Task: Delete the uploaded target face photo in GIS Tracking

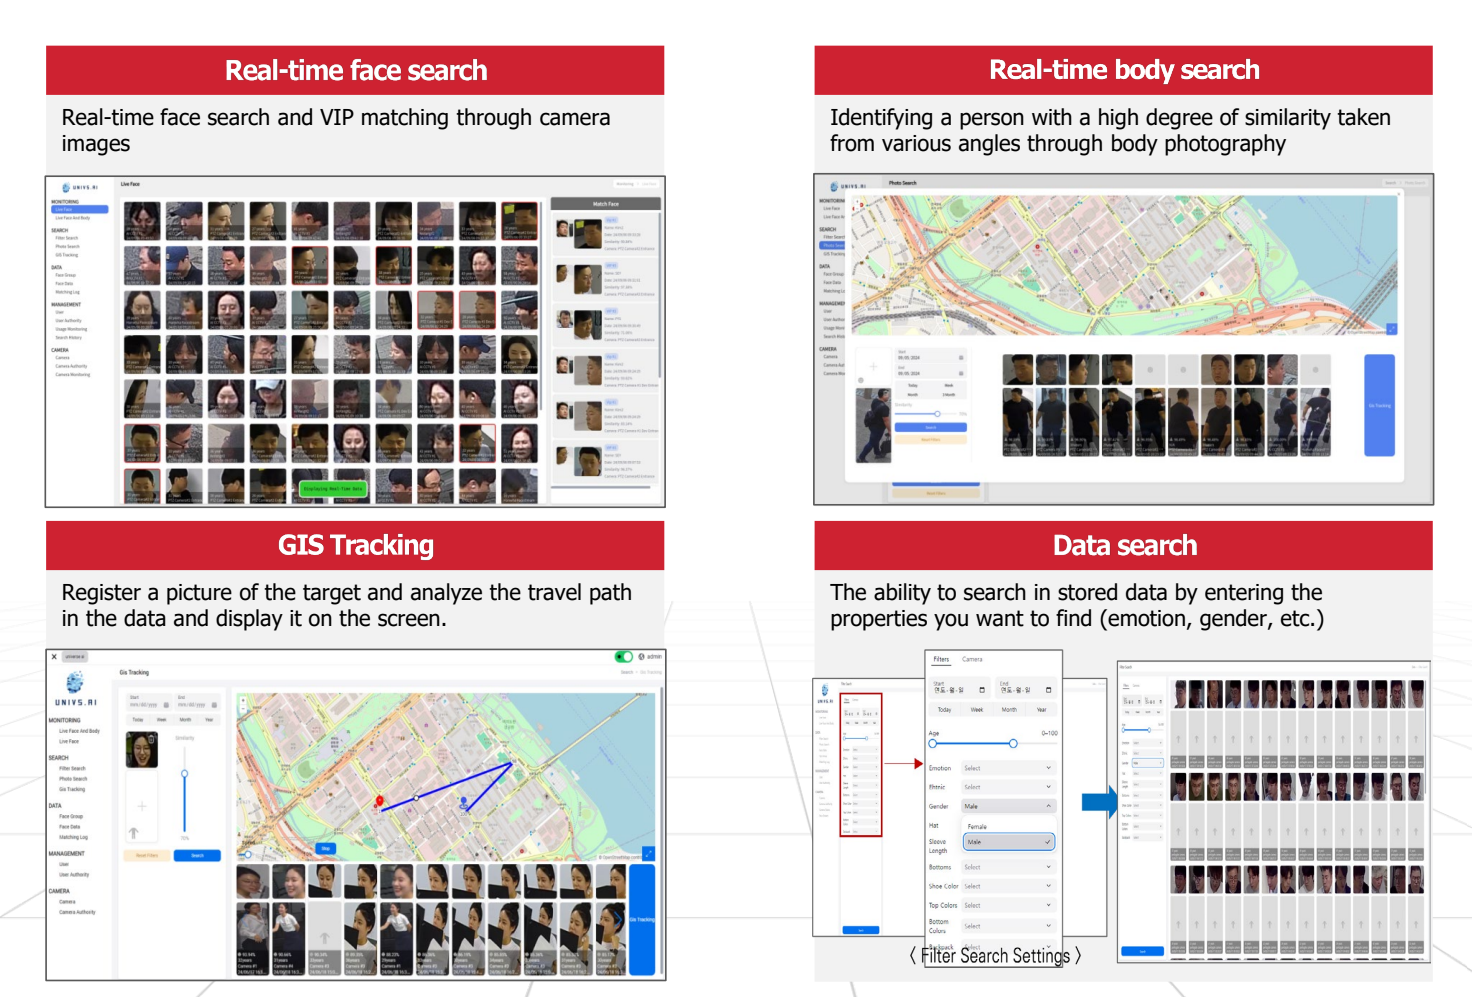Action: point(152,738)
